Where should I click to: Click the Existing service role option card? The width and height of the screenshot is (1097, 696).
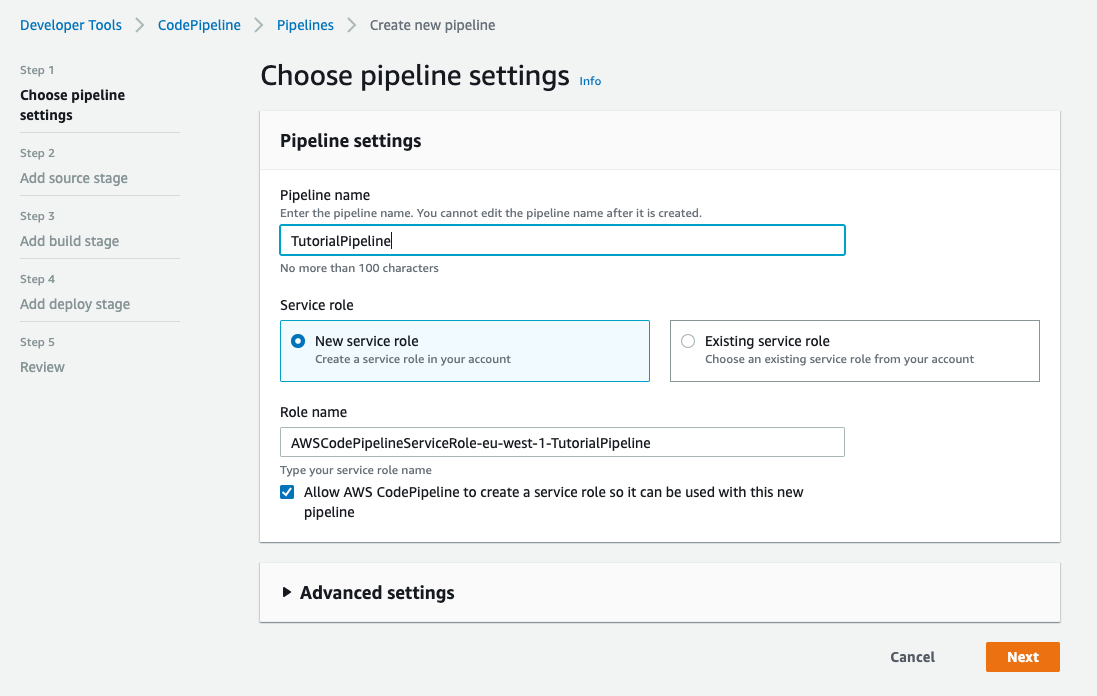pos(854,351)
